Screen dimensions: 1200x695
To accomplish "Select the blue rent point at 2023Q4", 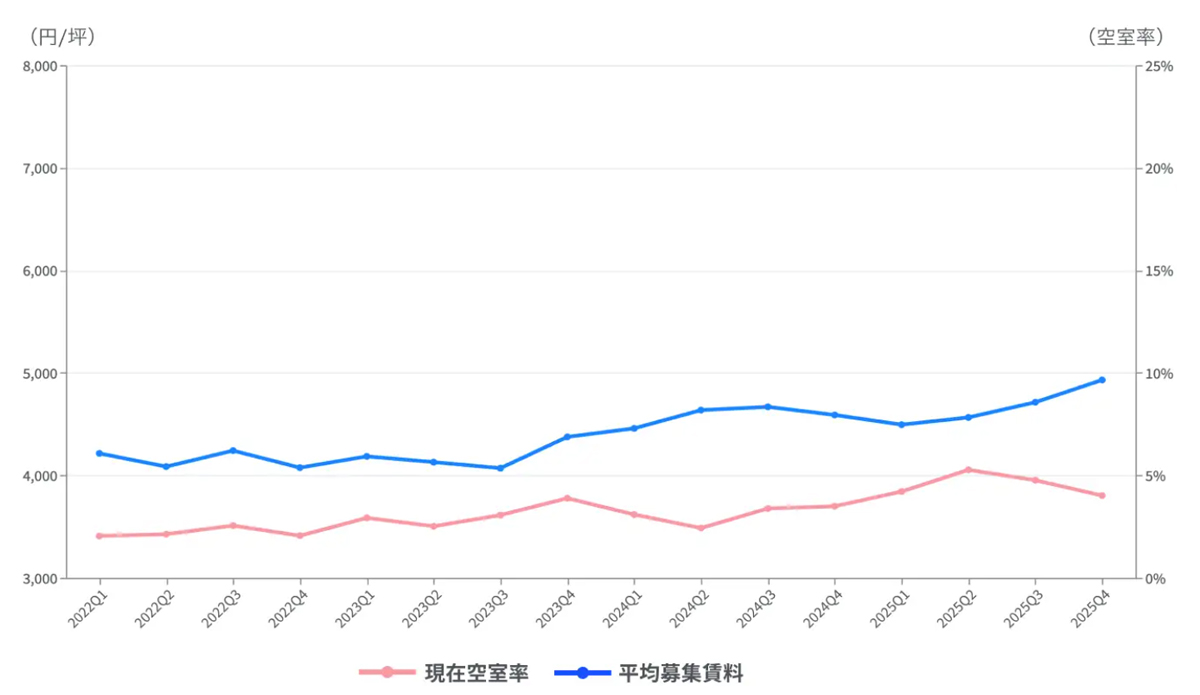I will coord(567,437).
